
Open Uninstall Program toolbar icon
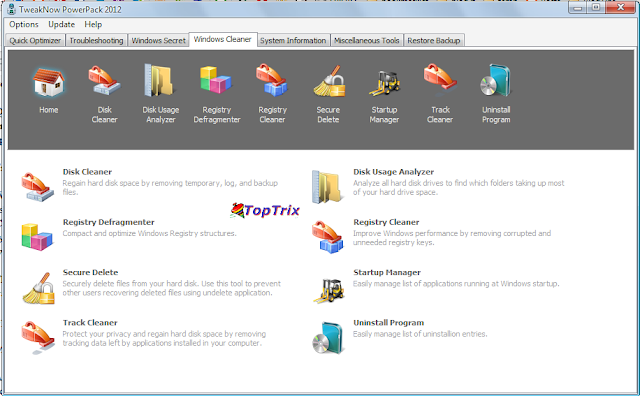(496, 80)
